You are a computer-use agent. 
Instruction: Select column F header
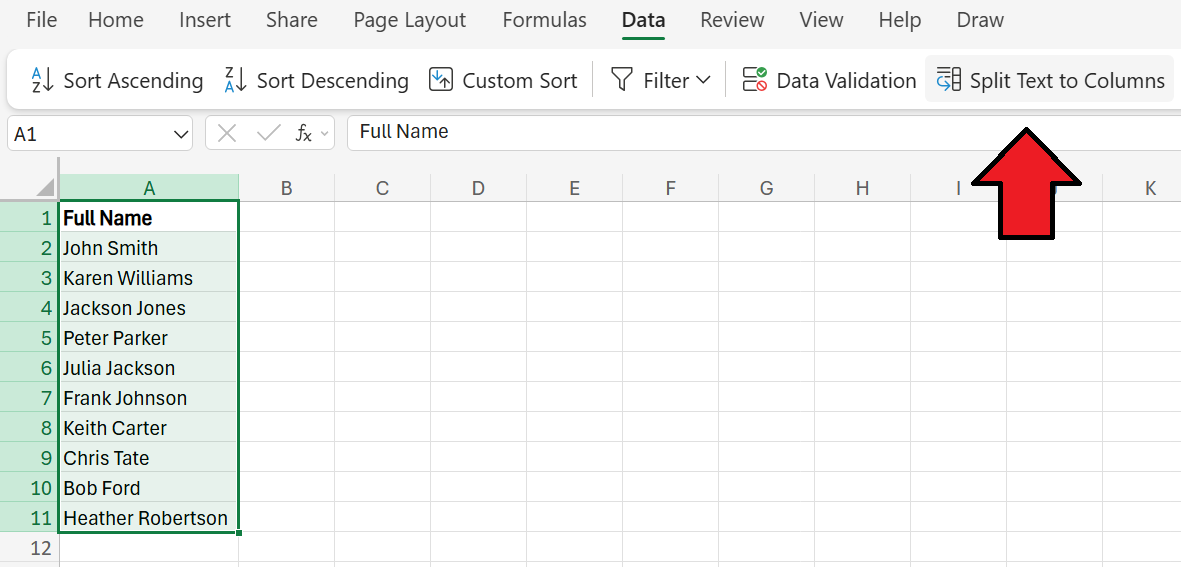pos(670,188)
